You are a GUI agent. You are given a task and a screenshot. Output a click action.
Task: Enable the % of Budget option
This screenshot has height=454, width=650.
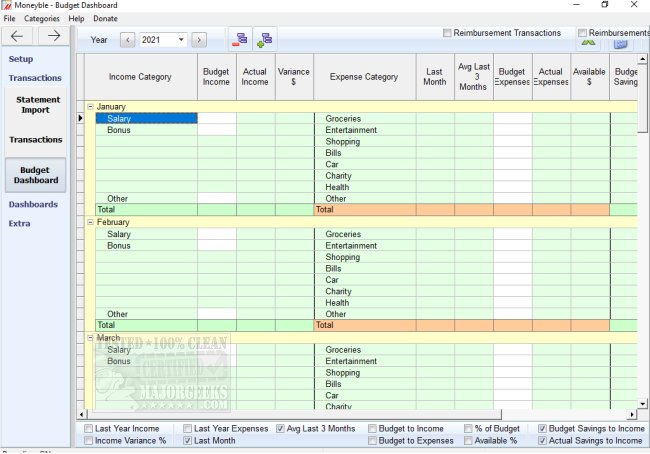[x=468, y=428]
